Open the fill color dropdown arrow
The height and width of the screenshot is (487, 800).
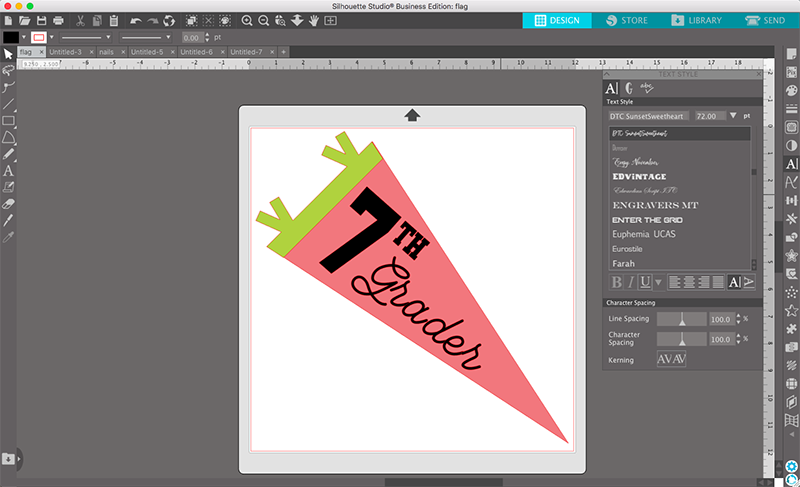click(23, 37)
